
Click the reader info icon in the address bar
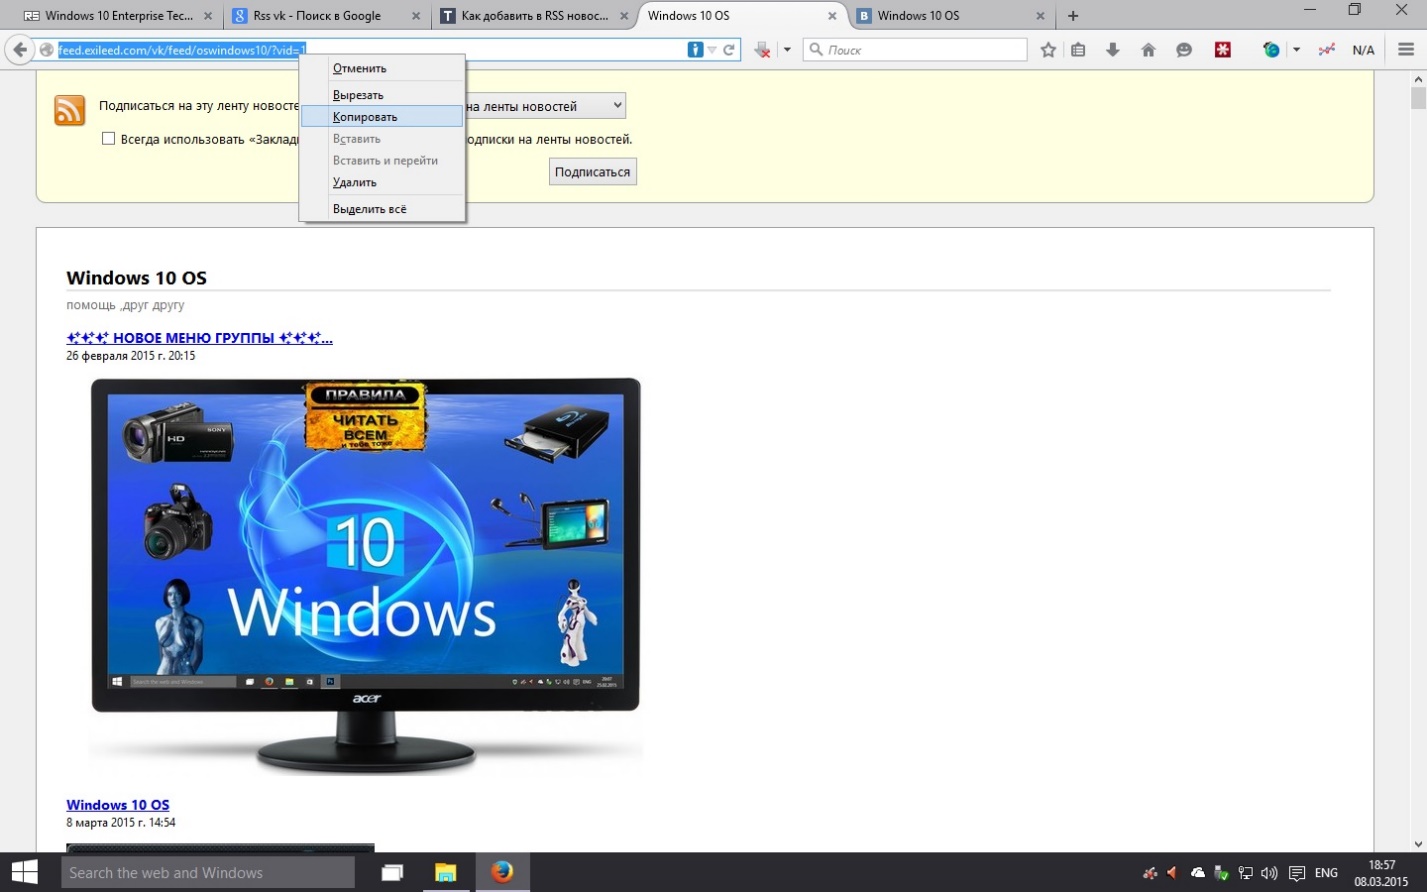[x=695, y=50]
